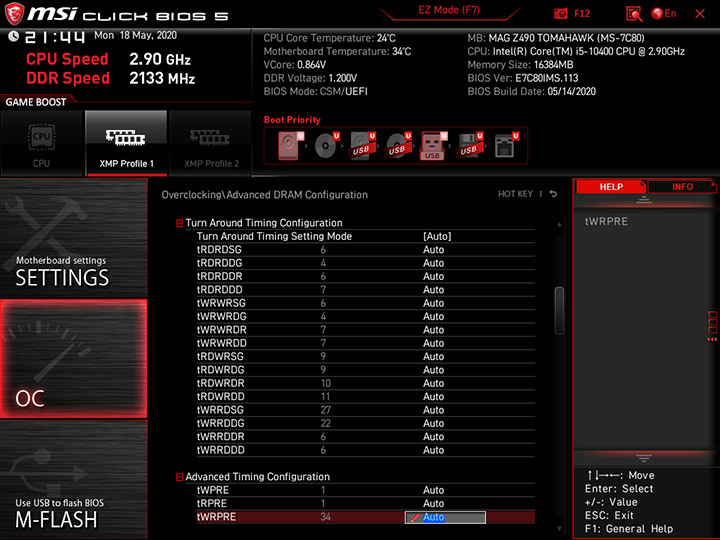Toggle the CPU Game Boost button
Image resolution: width=720 pixels, height=540 pixels.
click(41, 143)
